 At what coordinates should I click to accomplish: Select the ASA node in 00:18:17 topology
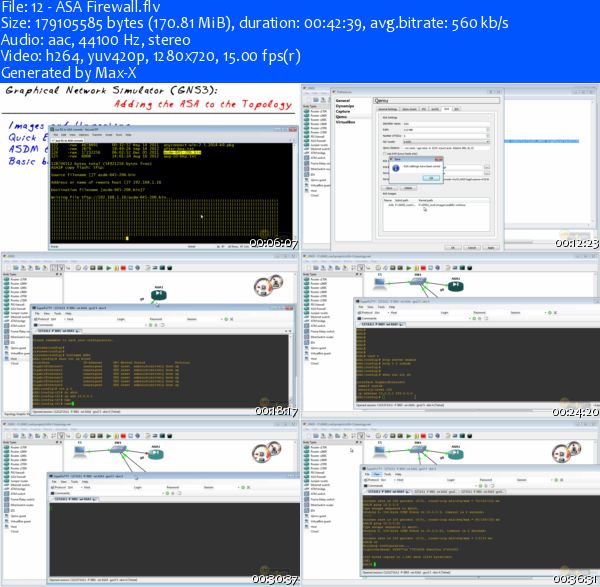[159, 295]
